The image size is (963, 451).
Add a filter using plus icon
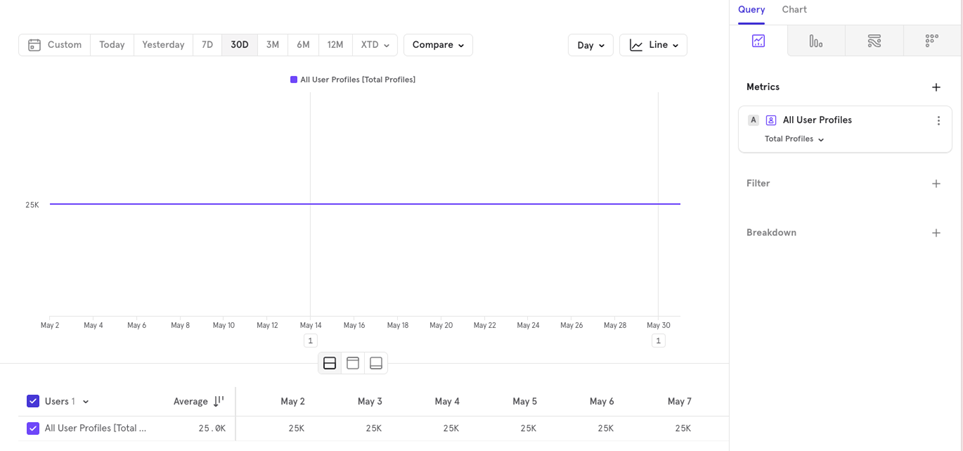pyautogui.click(x=936, y=184)
